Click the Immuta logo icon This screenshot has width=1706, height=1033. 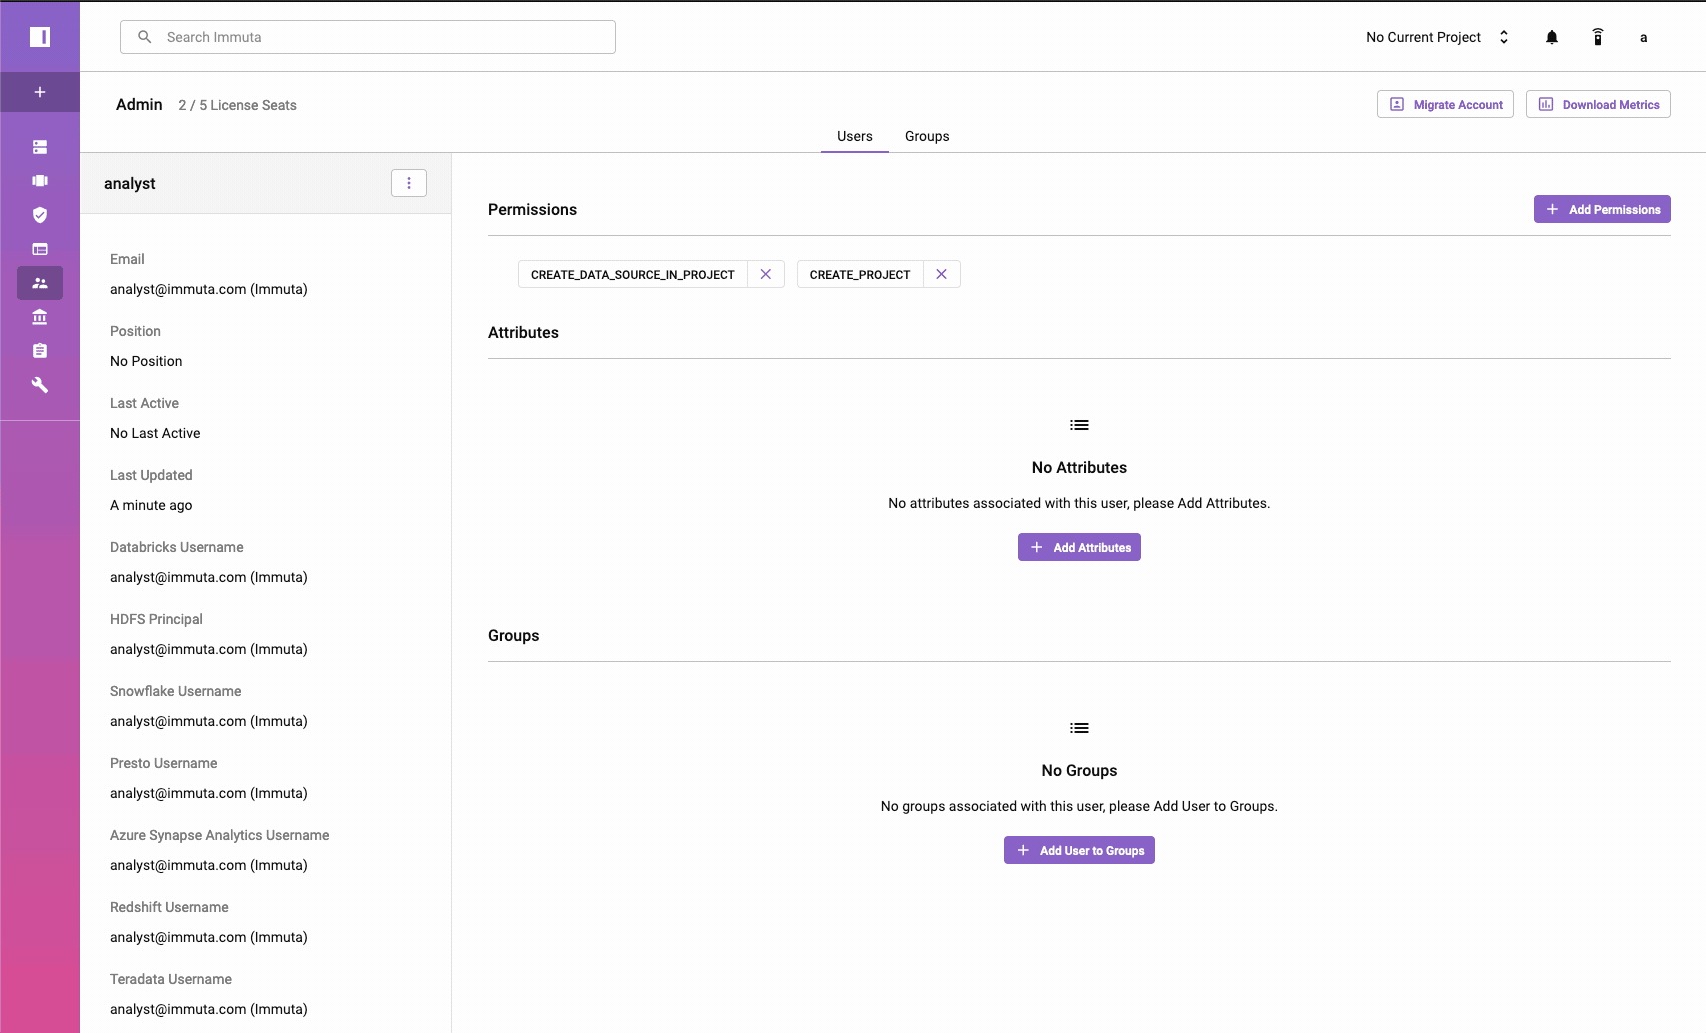point(40,37)
